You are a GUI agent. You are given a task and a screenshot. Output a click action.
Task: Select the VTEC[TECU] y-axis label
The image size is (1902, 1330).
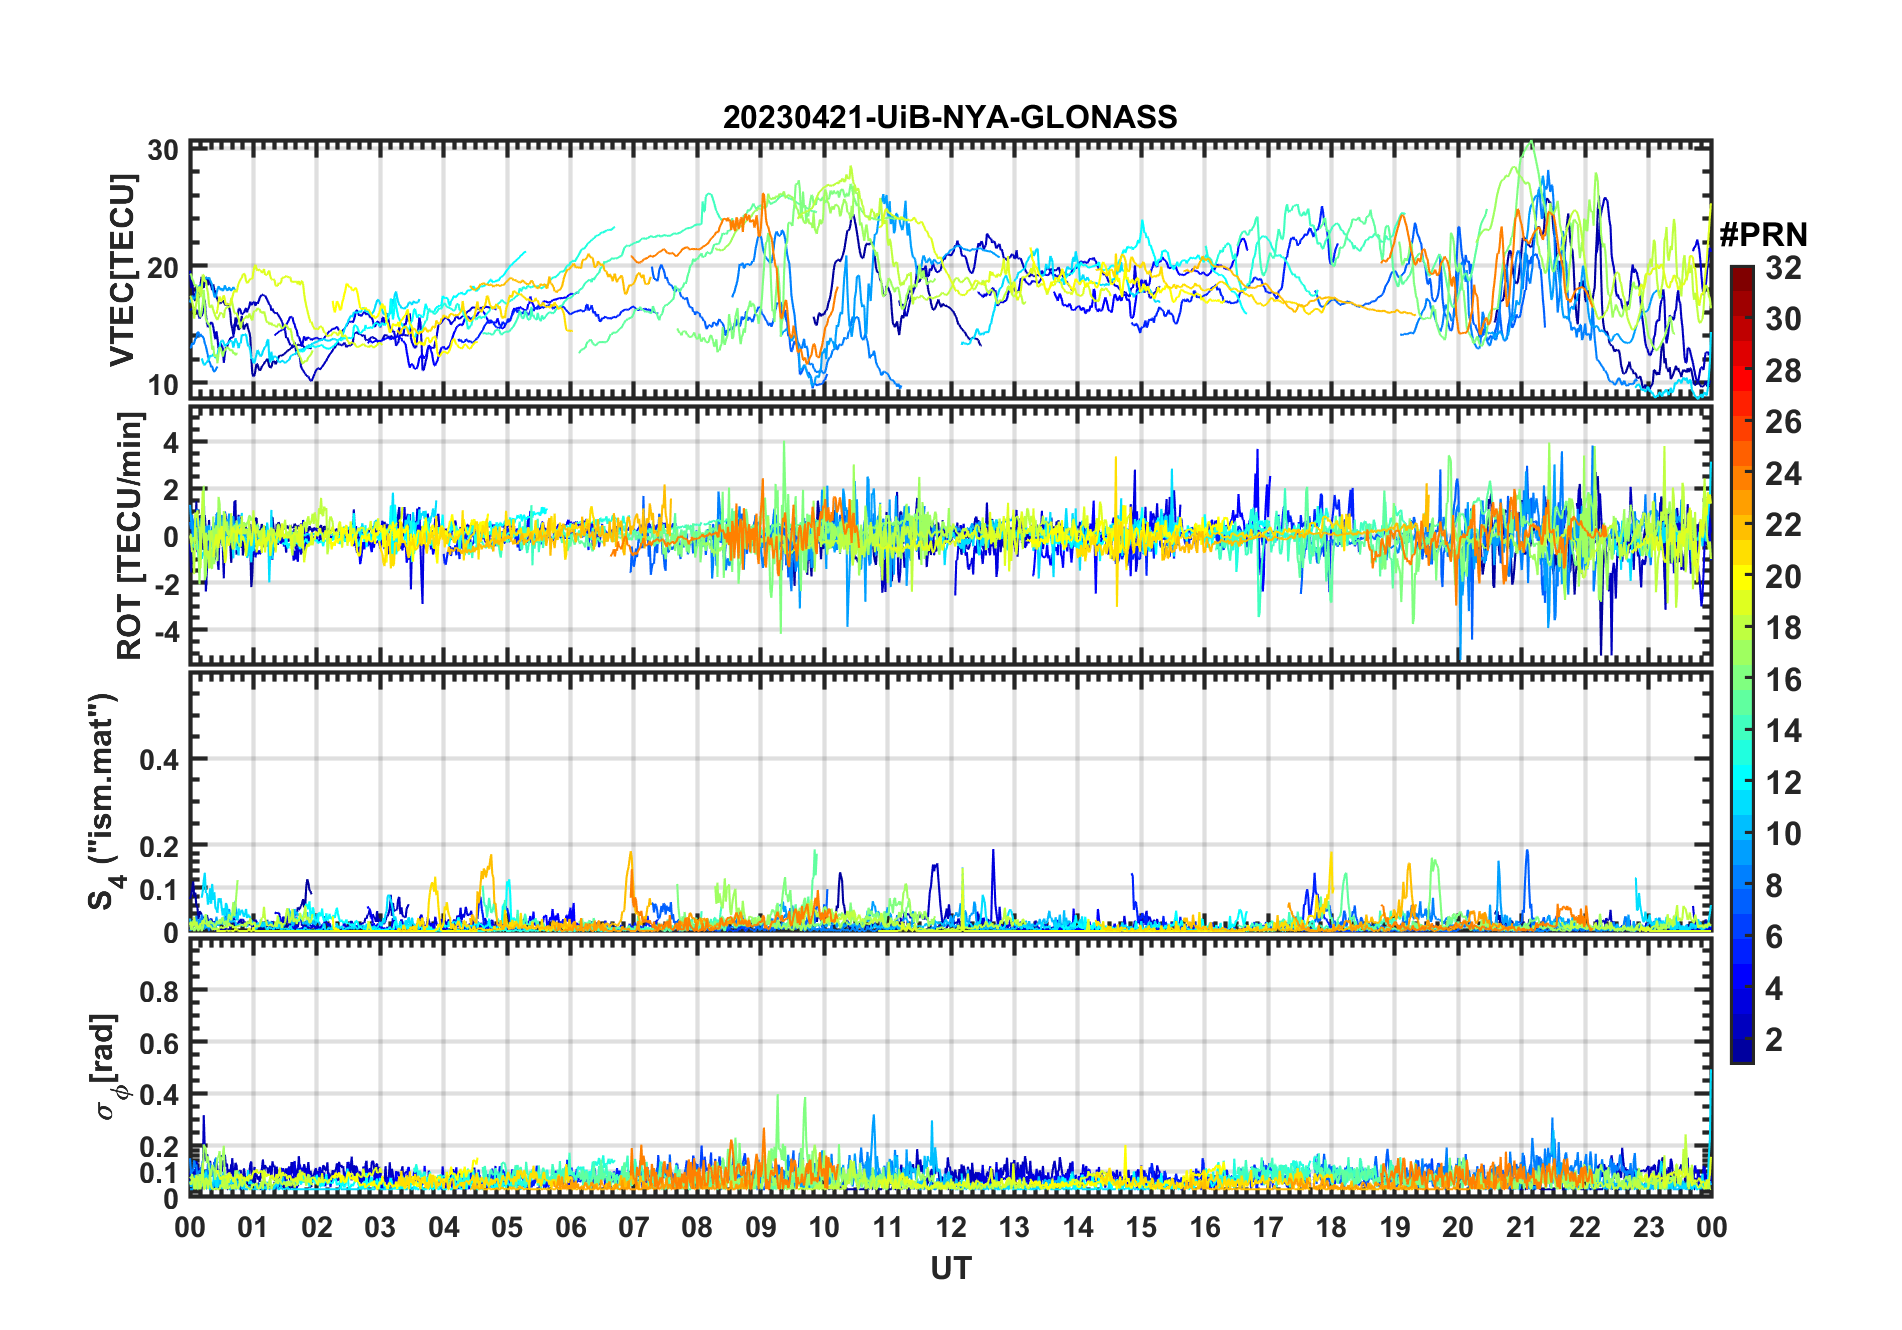pyautogui.click(x=122, y=270)
